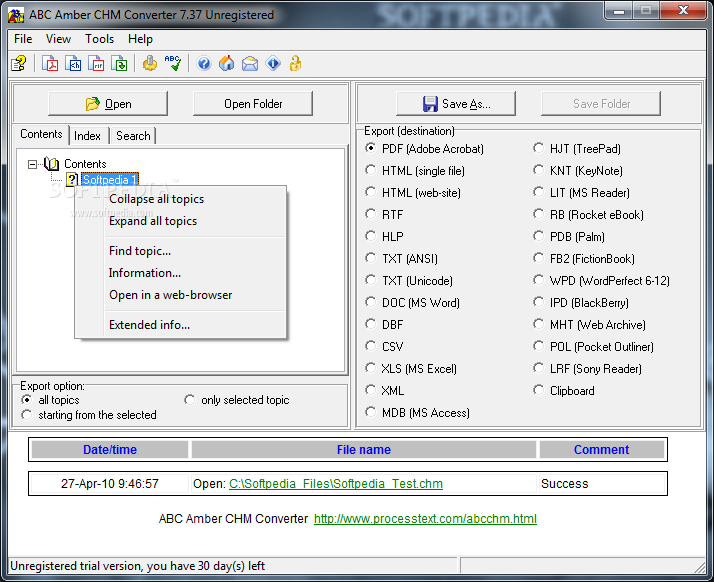Open options with the gear stamp icon

click(x=149, y=63)
